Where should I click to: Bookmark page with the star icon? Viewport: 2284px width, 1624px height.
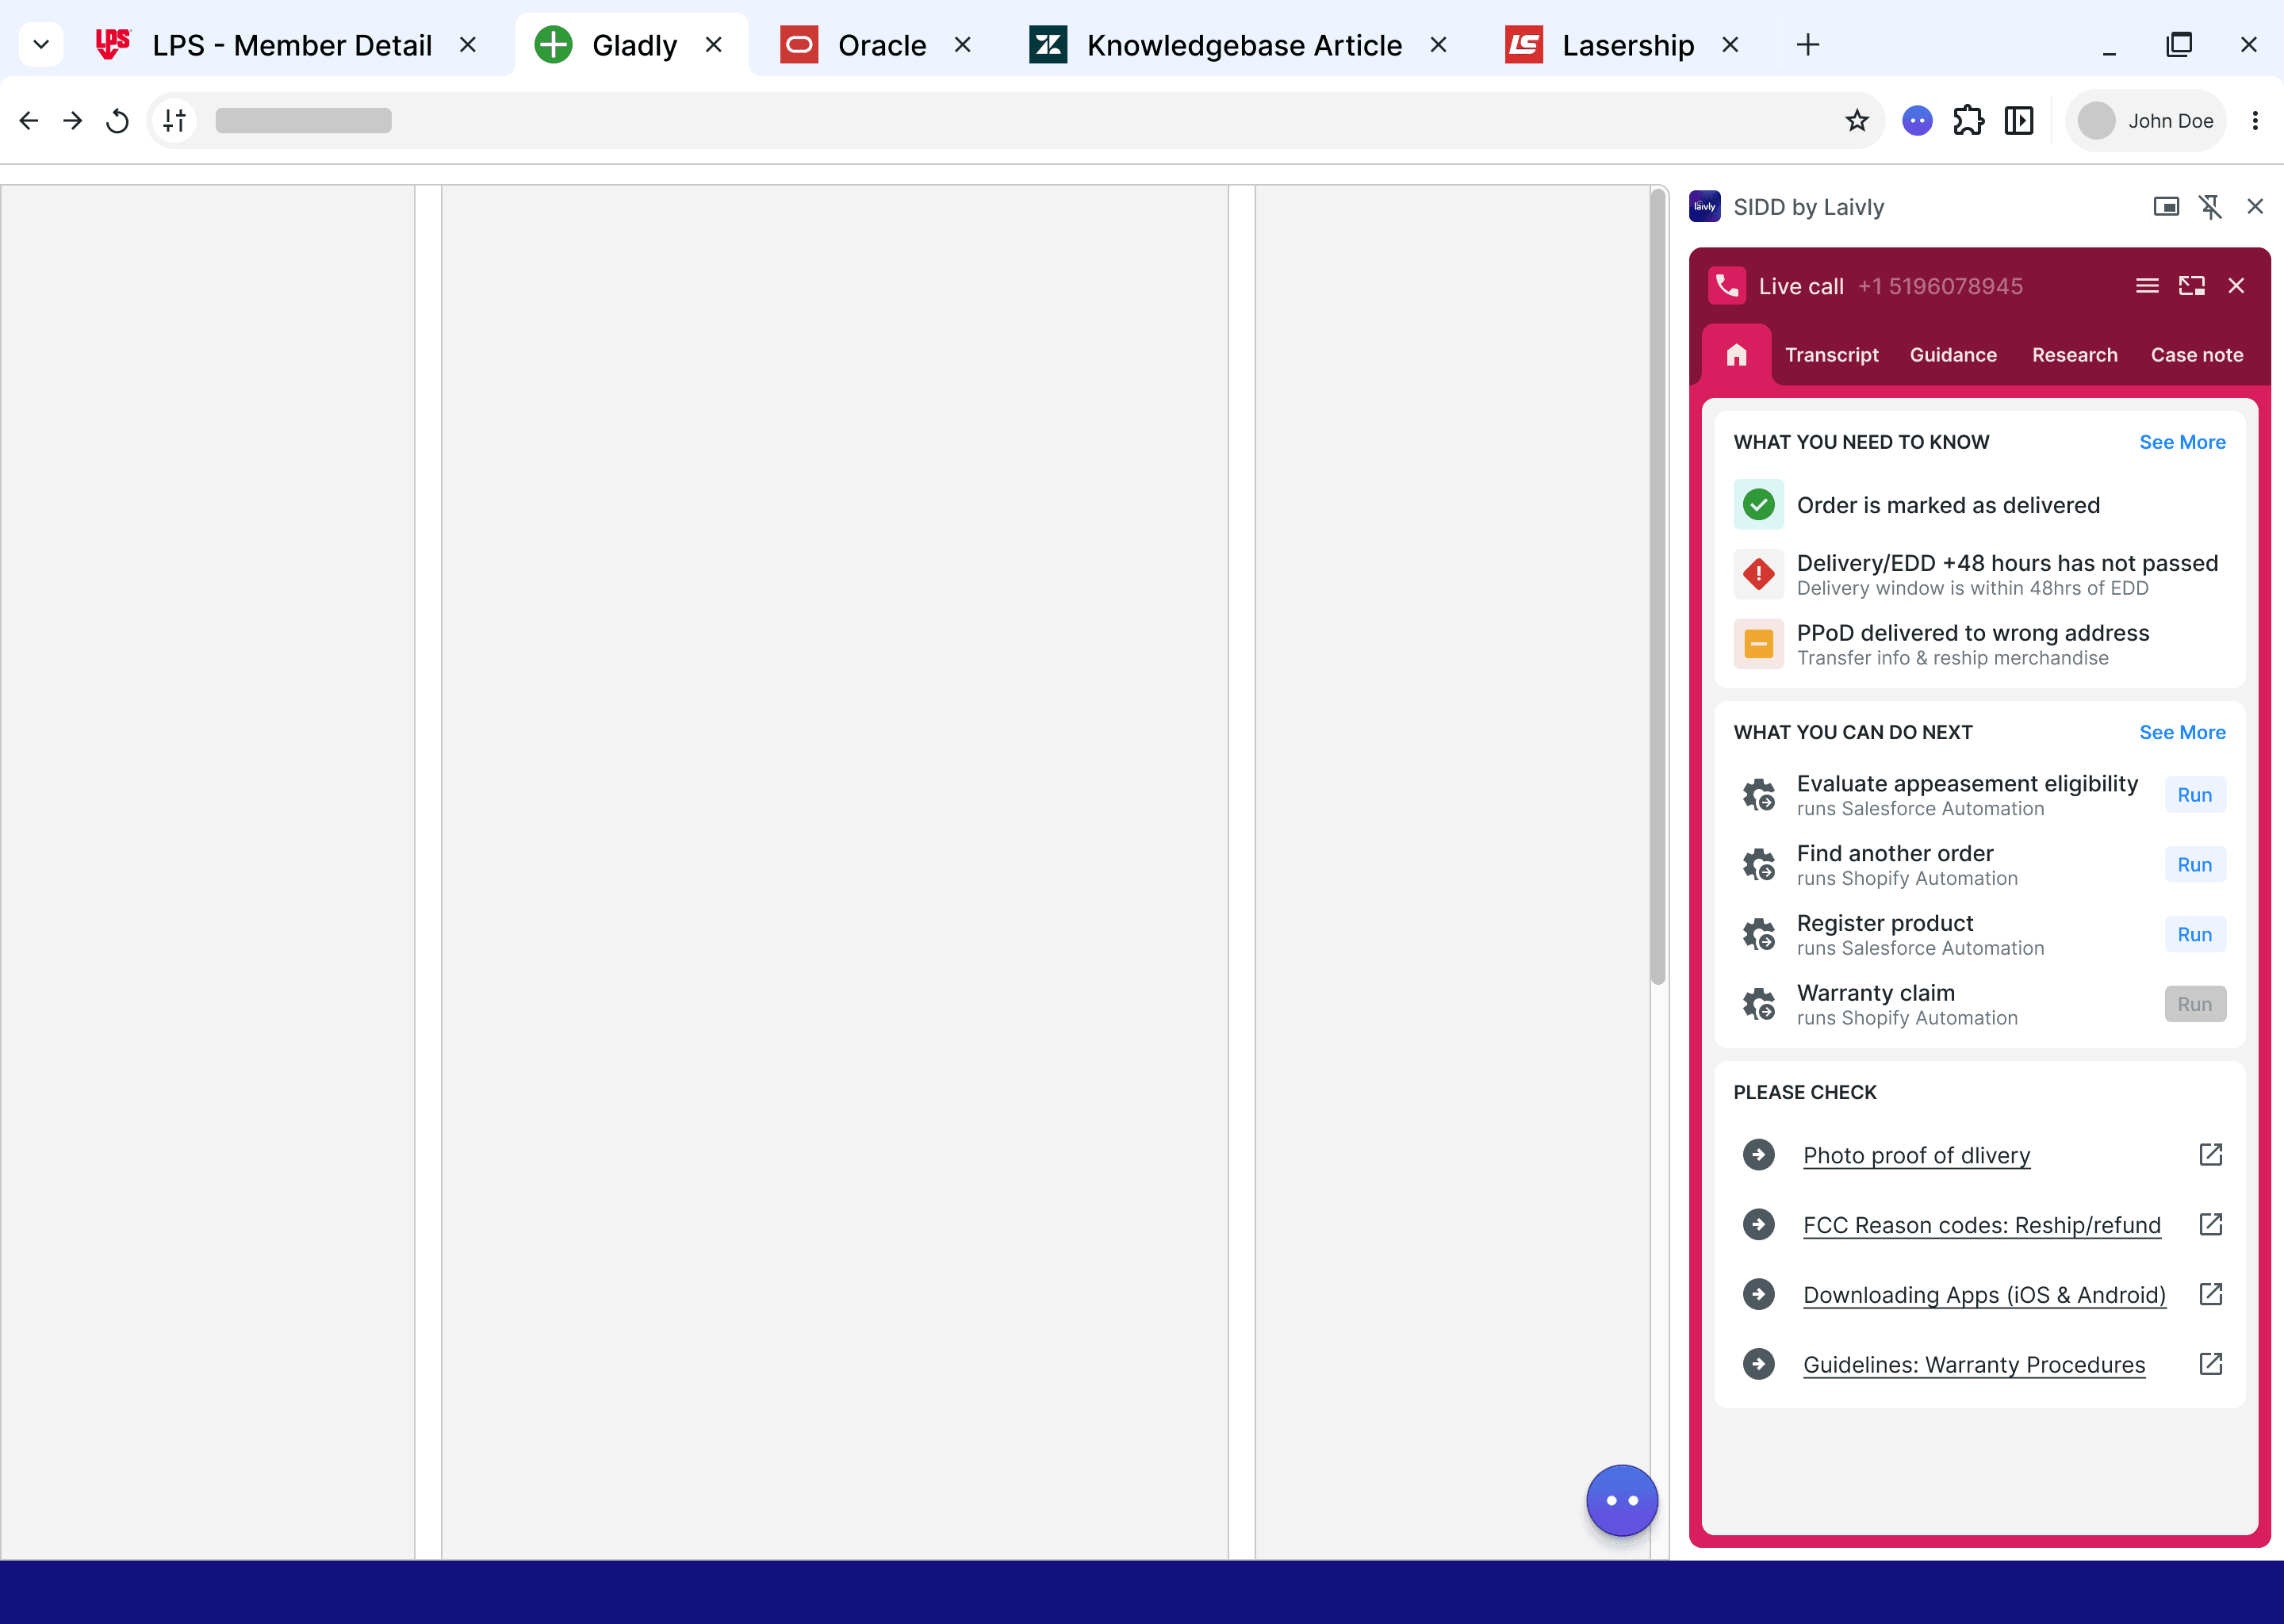coord(1856,121)
